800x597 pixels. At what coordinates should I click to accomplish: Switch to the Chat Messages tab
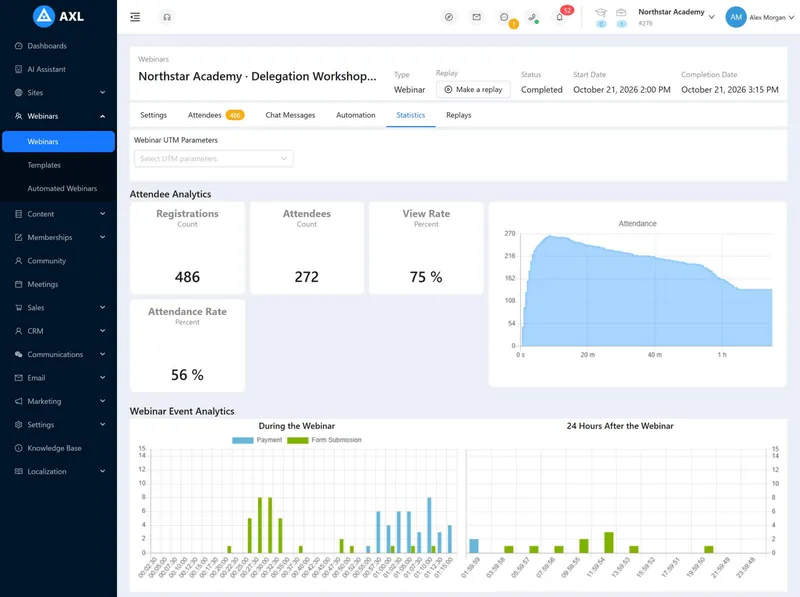coord(290,115)
